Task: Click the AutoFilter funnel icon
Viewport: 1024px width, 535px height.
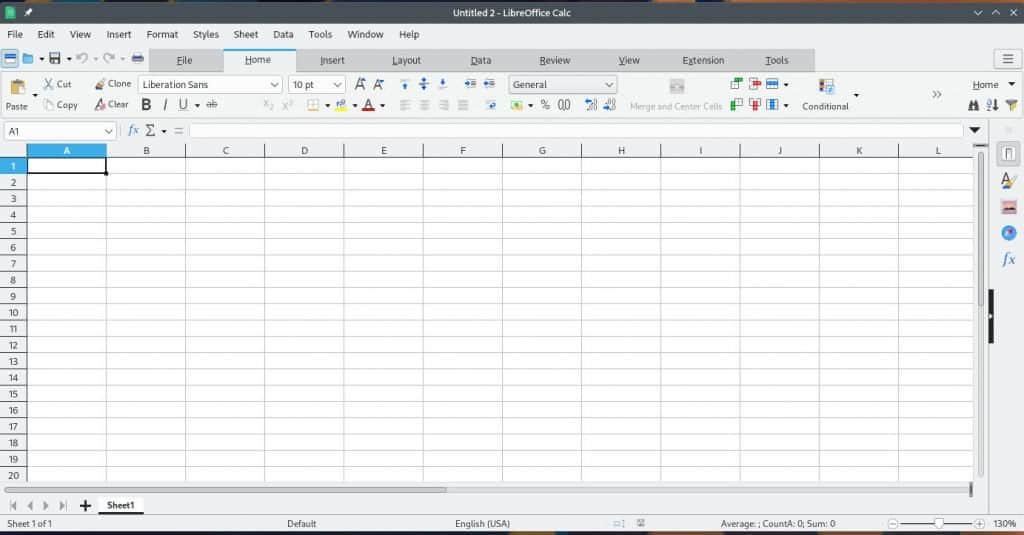Action: point(1011,105)
